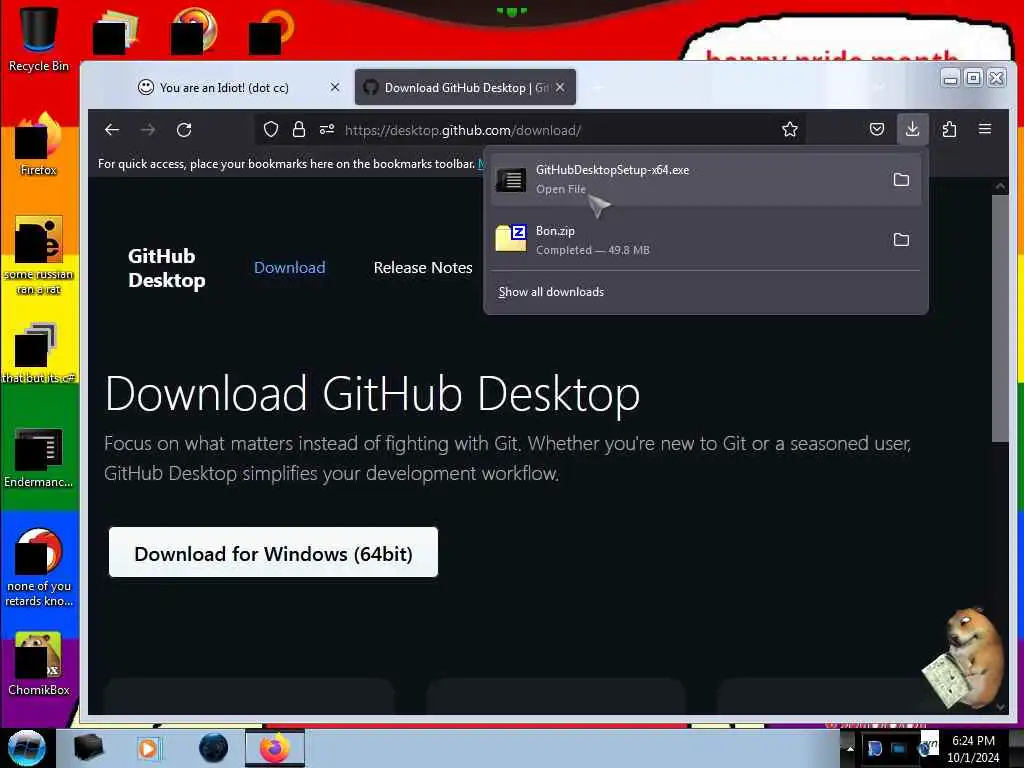Click the page vertical scrollbar thumb

(x=1000, y=318)
